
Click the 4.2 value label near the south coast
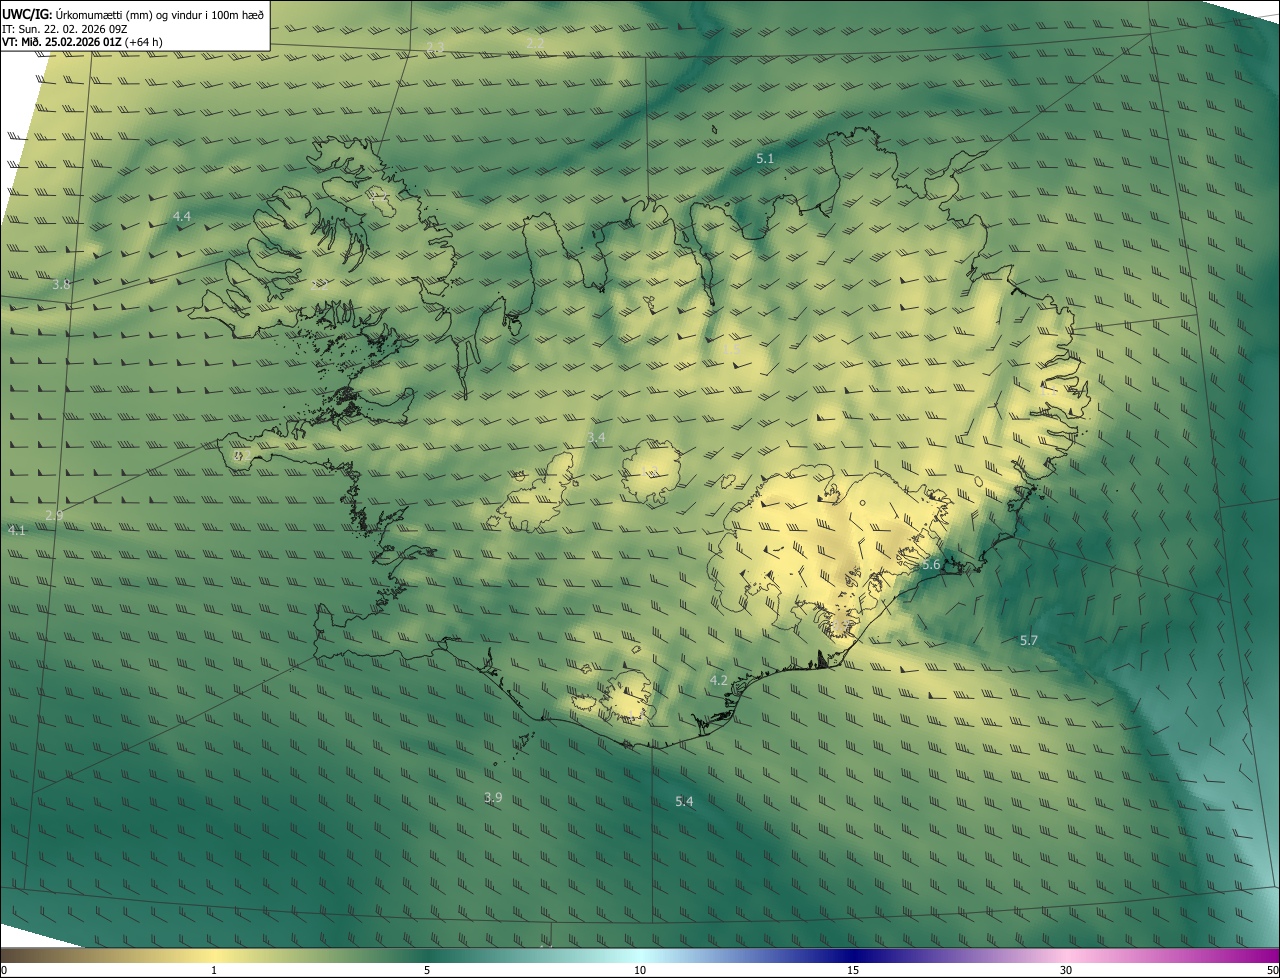718,680
